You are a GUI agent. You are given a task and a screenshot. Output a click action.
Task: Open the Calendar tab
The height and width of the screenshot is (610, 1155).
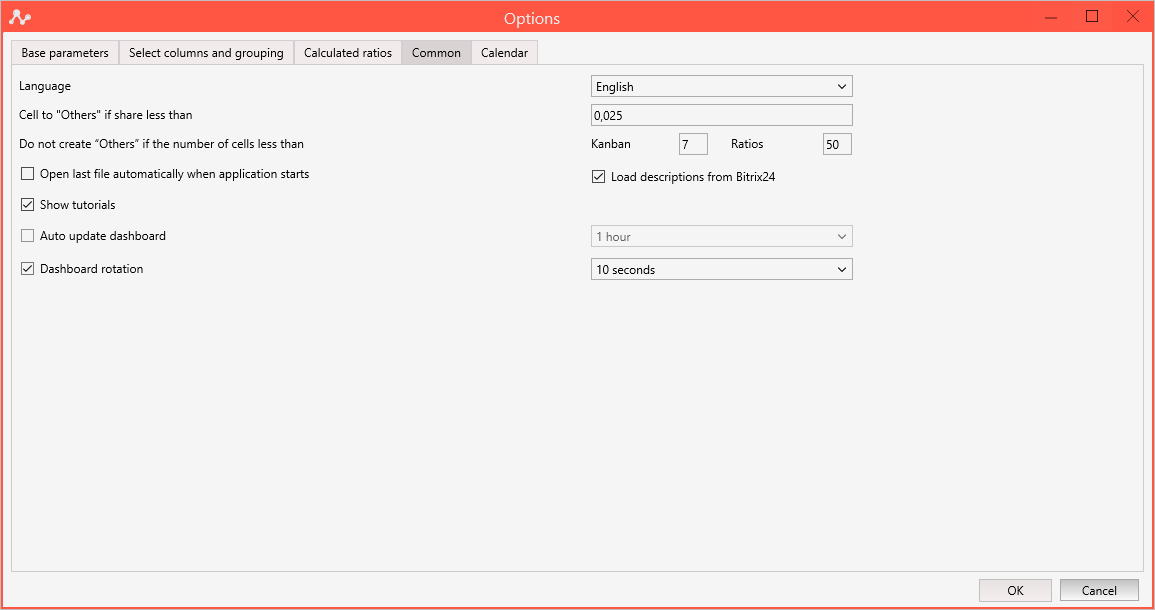coord(505,53)
